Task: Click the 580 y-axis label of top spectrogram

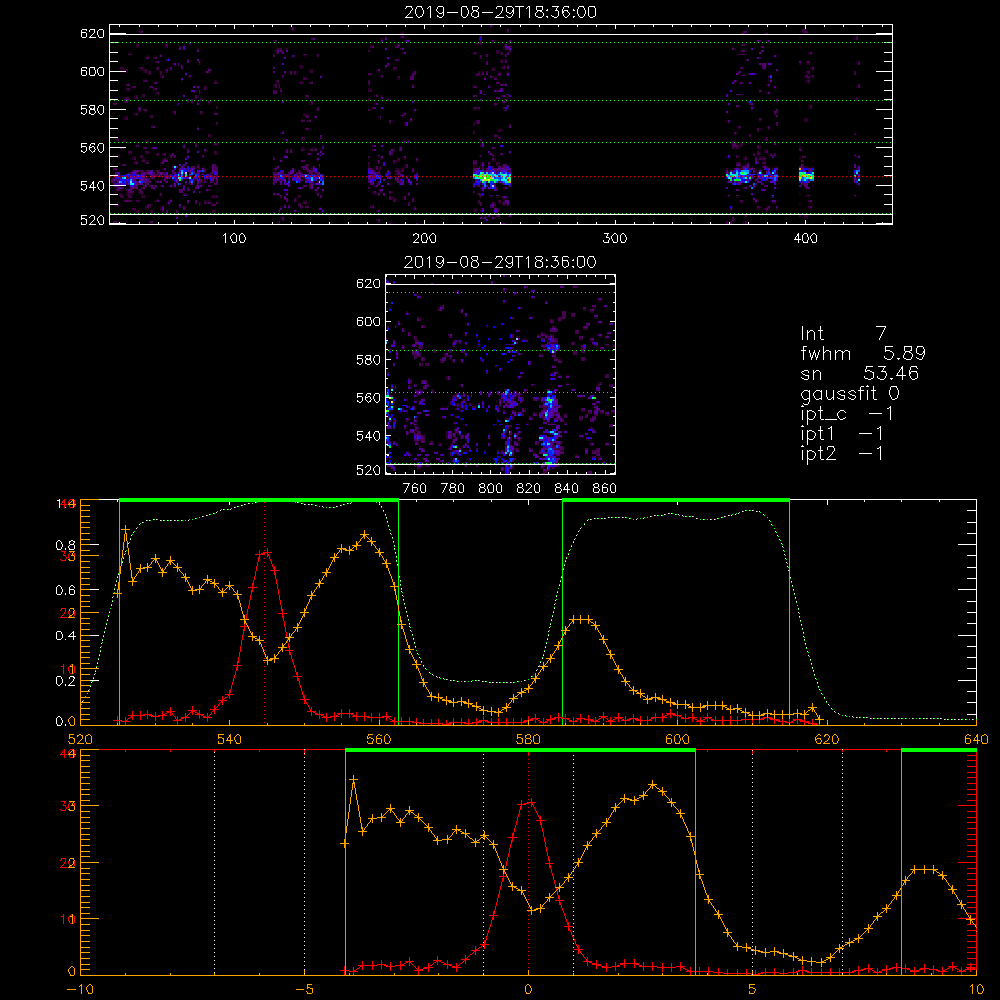Action: [92, 109]
